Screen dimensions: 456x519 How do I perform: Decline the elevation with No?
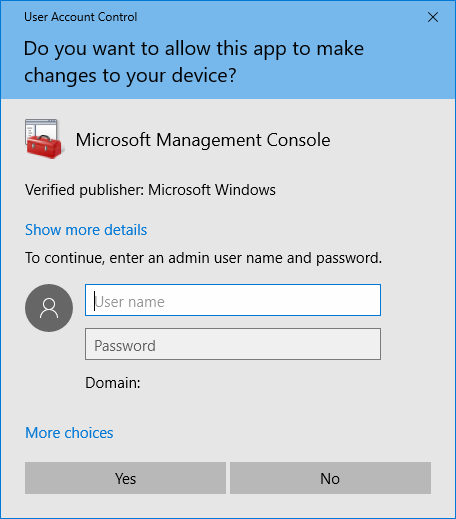click(x=330, y=478)
